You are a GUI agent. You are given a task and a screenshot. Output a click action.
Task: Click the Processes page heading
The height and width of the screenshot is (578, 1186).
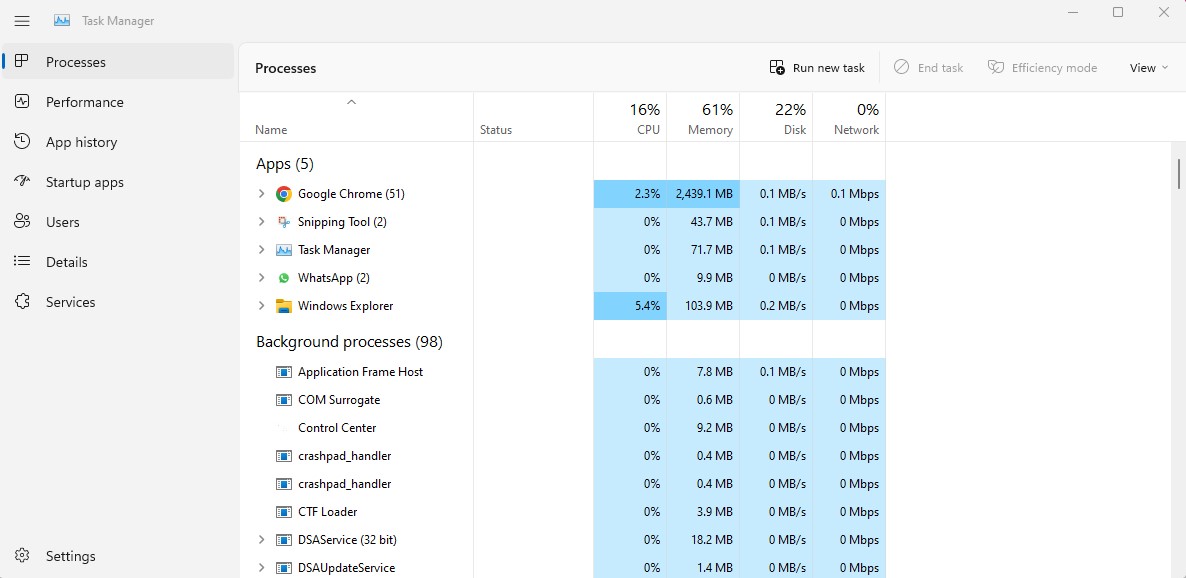point(286,68)
